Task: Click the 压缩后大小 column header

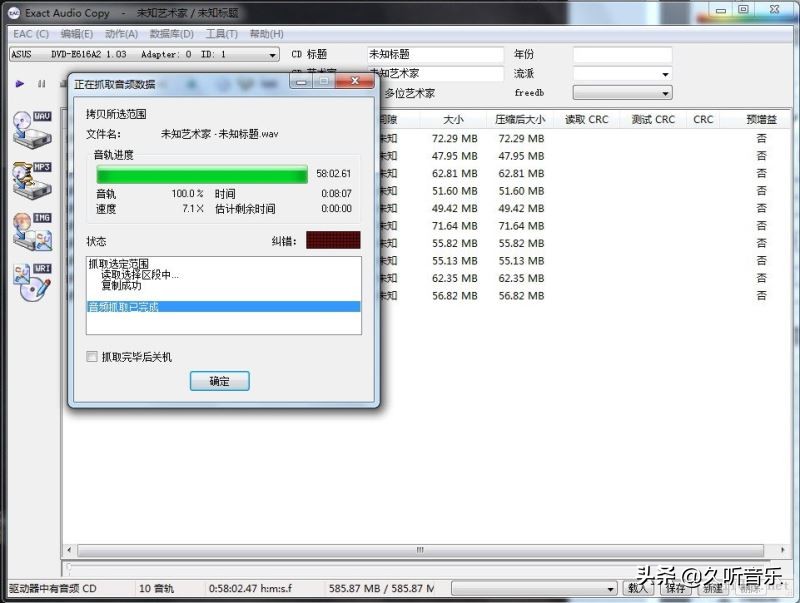Action: (519, 119)
